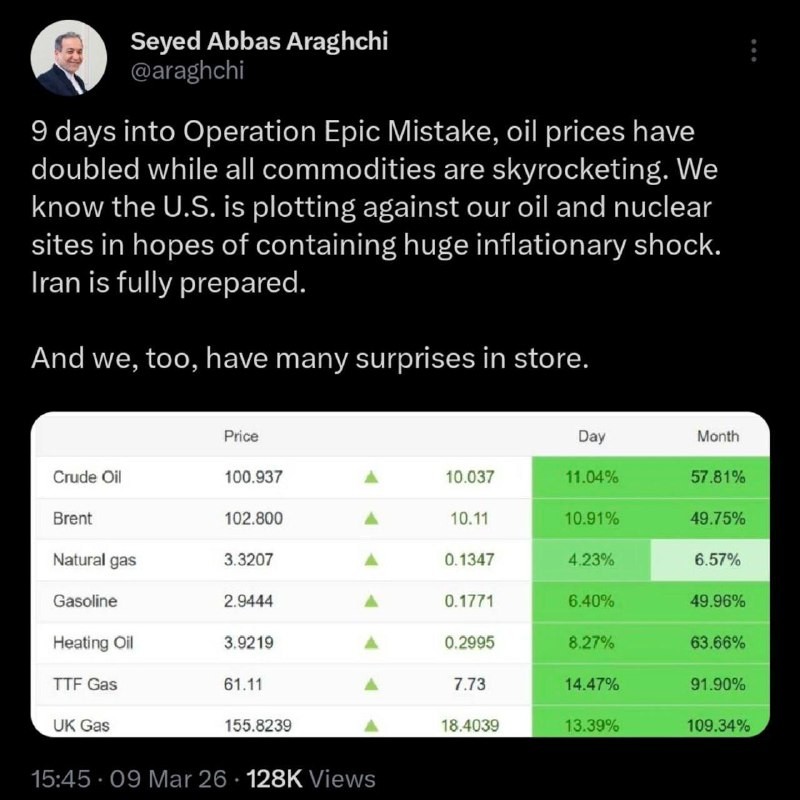Image resolution: width=800 pixels, height=800 pixels.
Task: Click the Heating Oil row's up arrow
Action: (x=370, y=643)
